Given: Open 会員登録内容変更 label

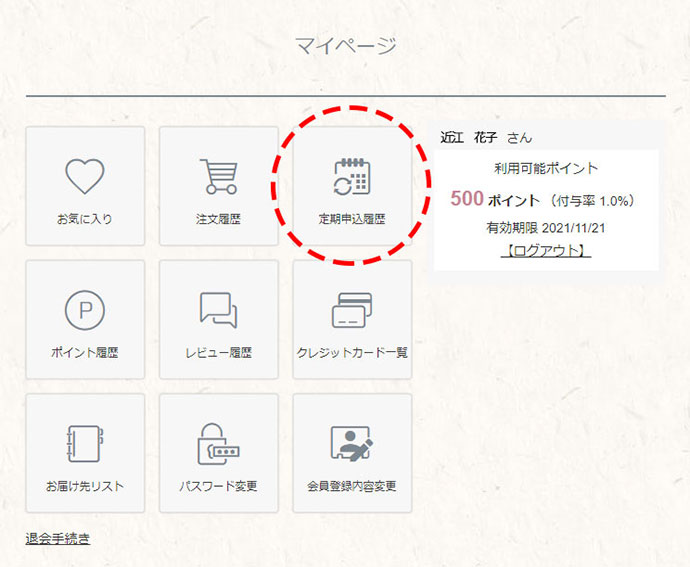Looking at the screenshot, I should point(352,487).
